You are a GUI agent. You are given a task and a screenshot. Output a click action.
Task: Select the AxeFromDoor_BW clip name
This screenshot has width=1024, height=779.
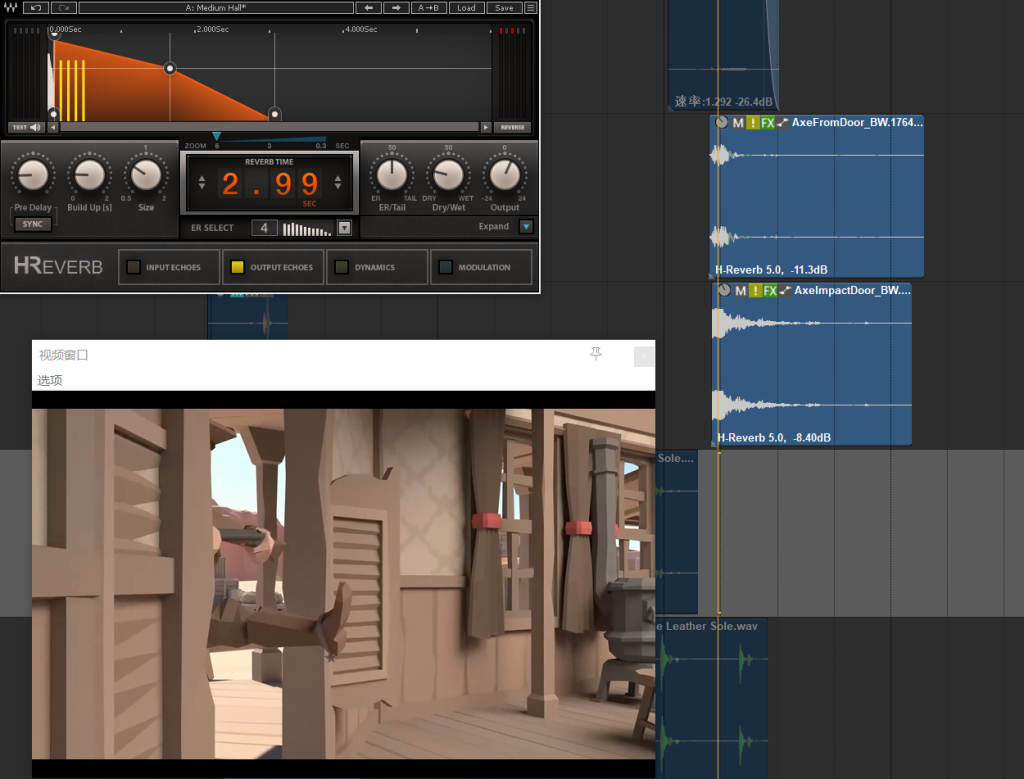click(x=857, y=122)
